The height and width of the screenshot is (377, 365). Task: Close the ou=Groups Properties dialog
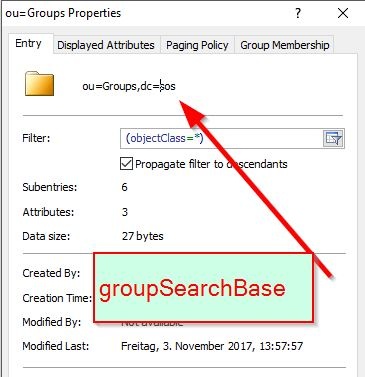pyautogui.click(x=343, y=13)
